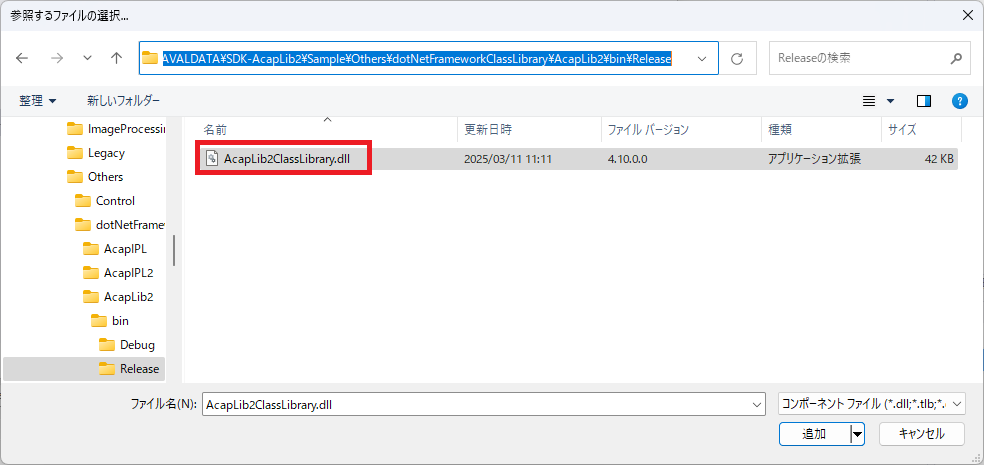Click the date 2025/03/11 11:11
The height and width of the screenshot is (465, 984).
tap(508, 159)
